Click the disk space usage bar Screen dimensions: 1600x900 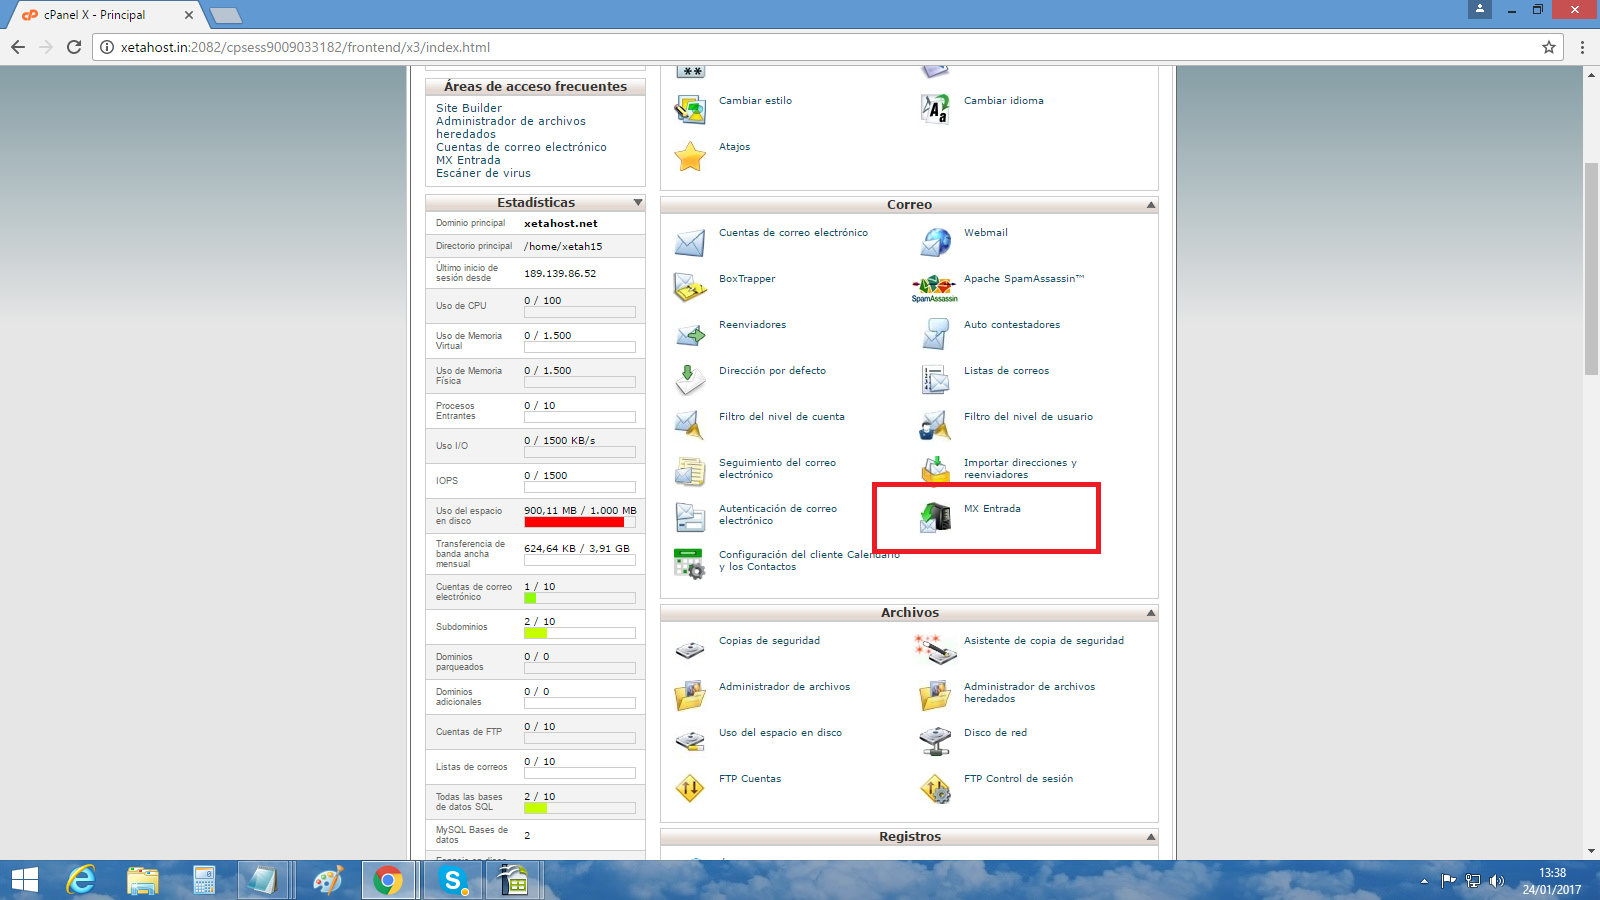point(579,522)
